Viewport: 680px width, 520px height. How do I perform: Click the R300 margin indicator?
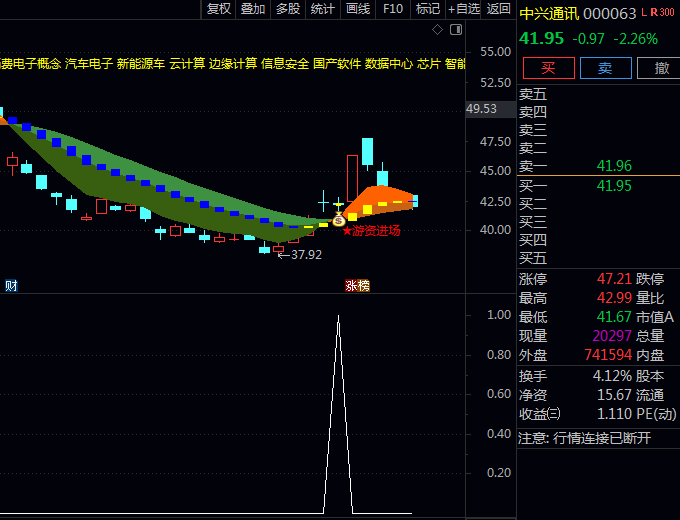tap(662, 13)
